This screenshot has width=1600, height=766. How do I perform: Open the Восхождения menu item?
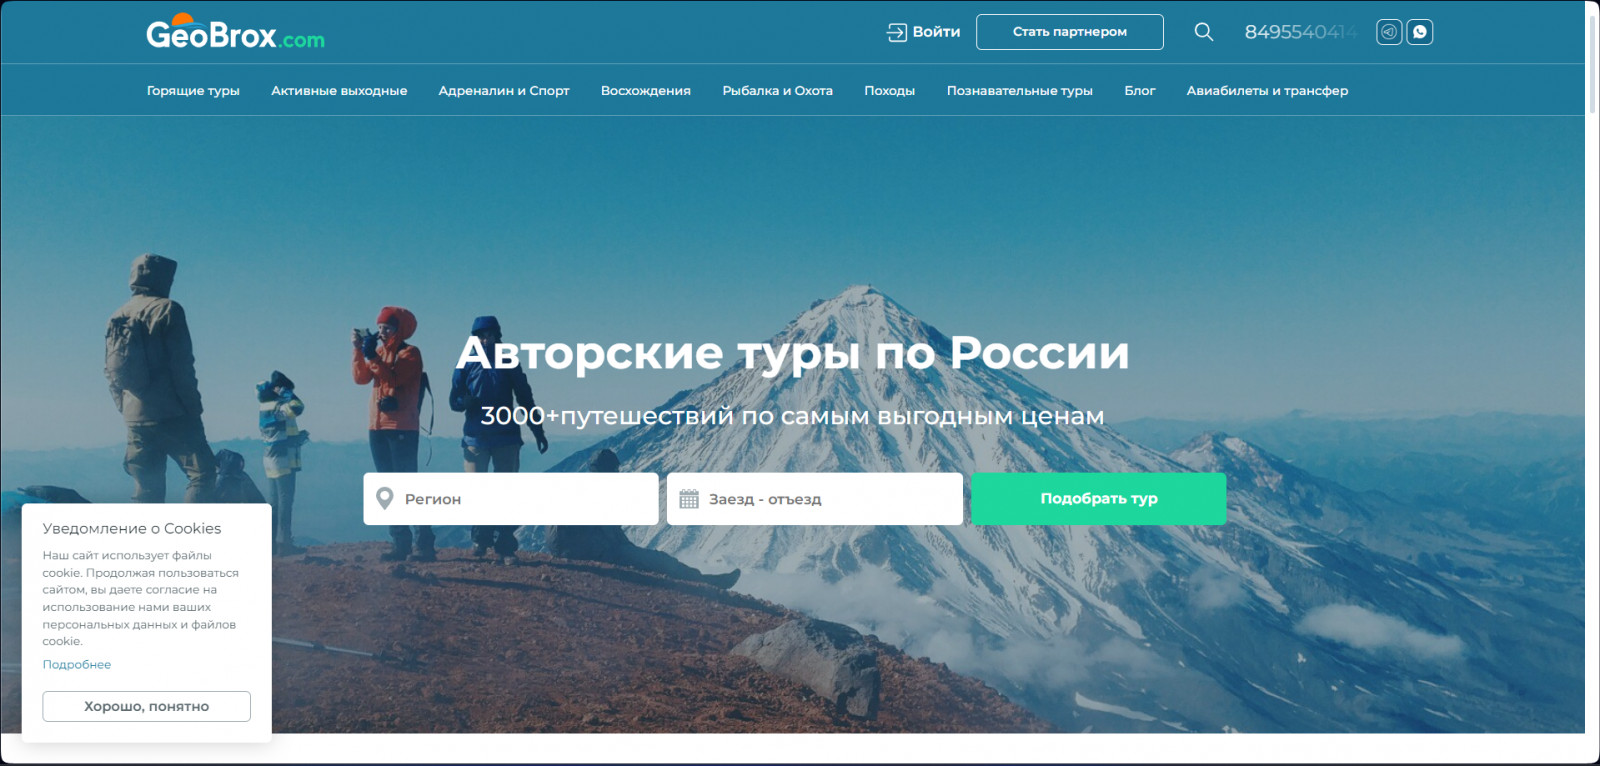[x=646, y=90]
